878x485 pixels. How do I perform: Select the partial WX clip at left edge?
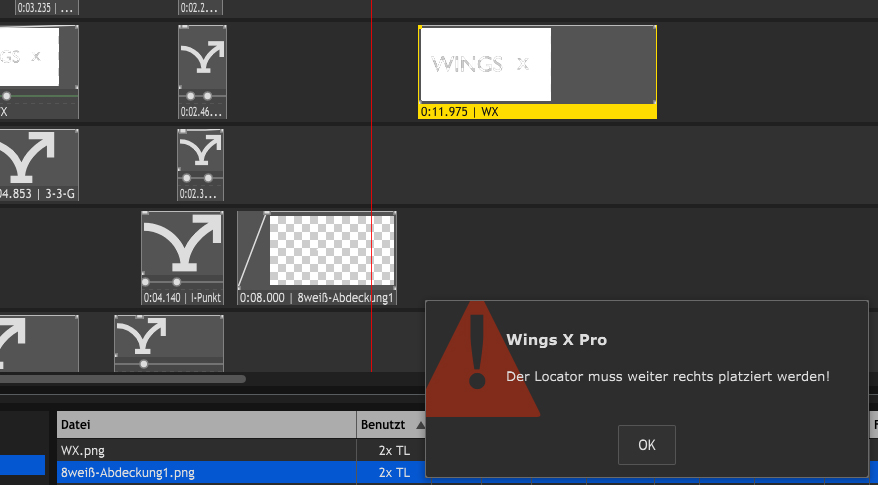(39, 72)
